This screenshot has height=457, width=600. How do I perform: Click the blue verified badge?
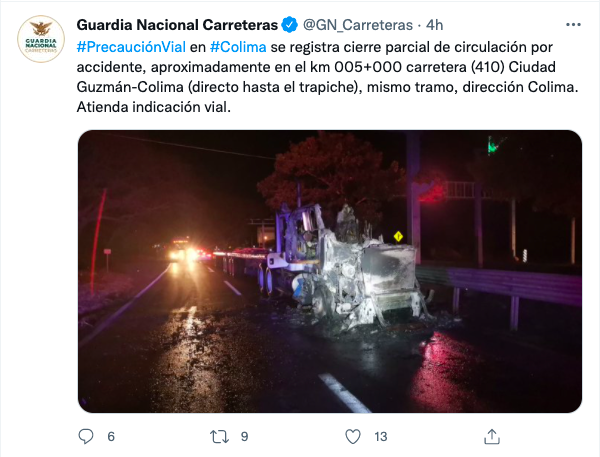point(290,25)
